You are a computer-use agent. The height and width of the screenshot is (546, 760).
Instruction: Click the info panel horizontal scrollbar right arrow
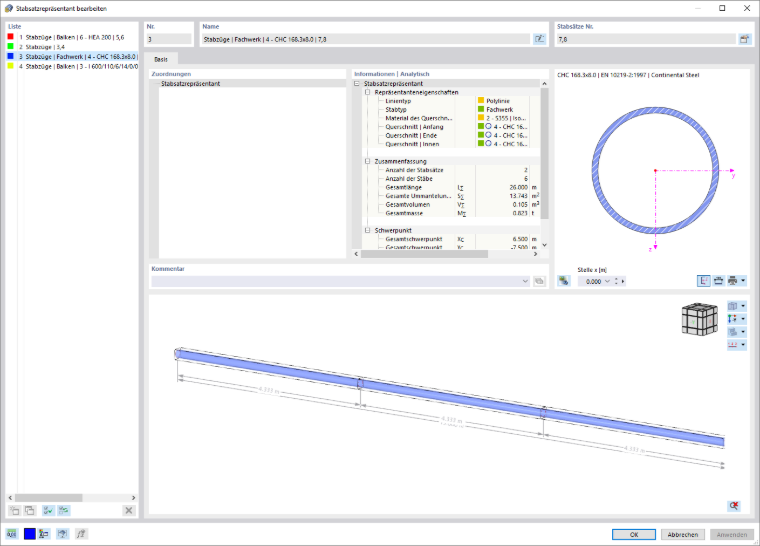click(535, 254)
